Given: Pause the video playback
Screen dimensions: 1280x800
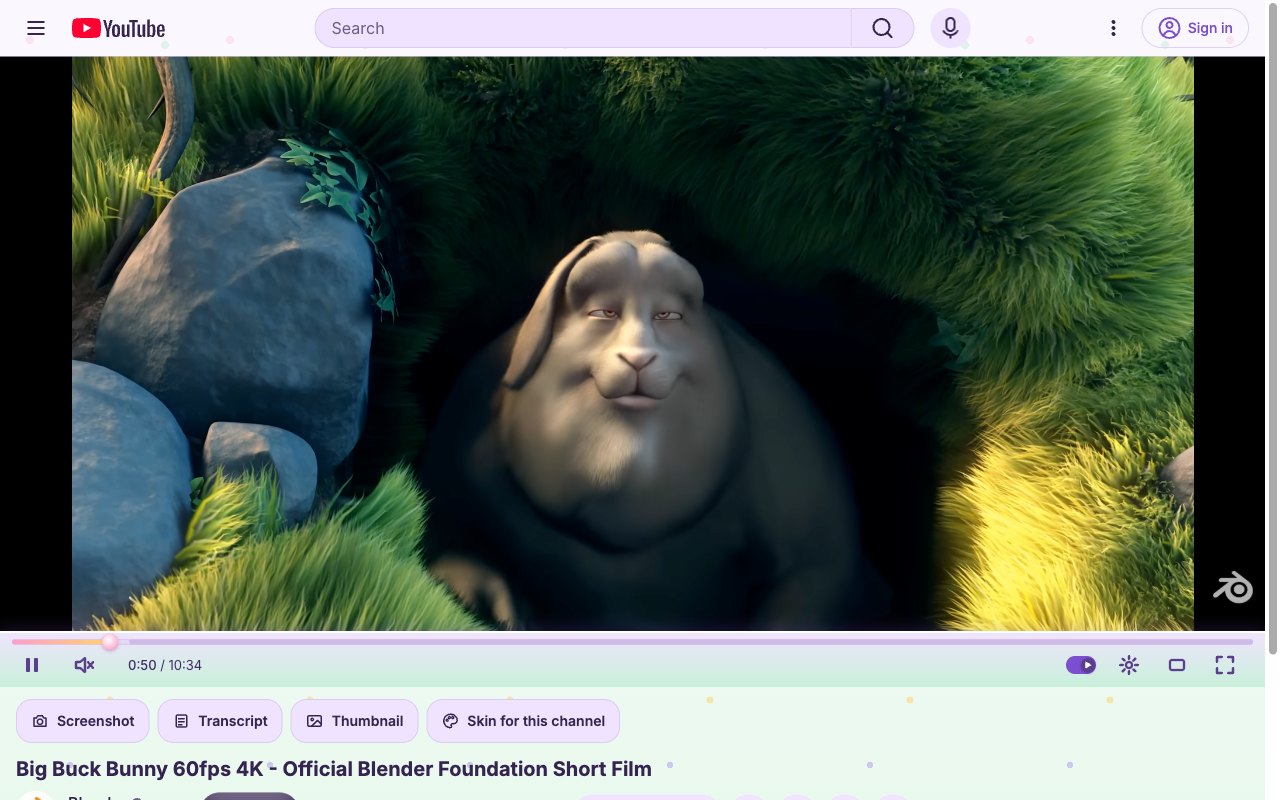Looking at the screenshot, I should (x=32, y=665).
